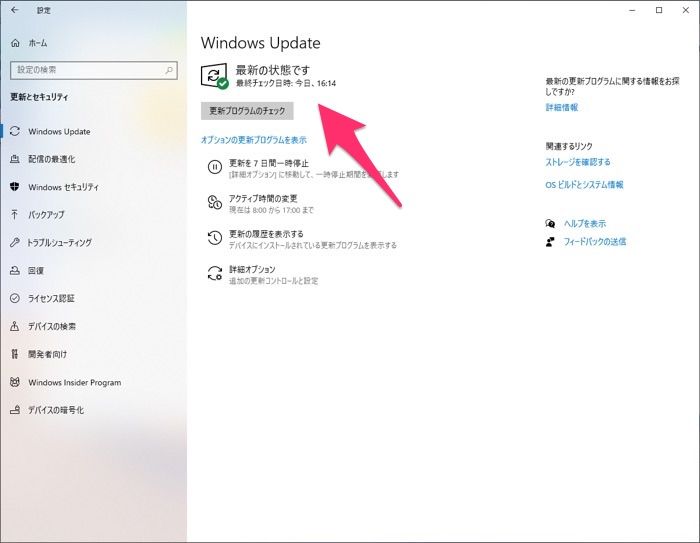This screenshot has height=543, width=700.
Task: Click the 最終チェック日時 status text
Action: pyautogui.click(x=286, y=83)
